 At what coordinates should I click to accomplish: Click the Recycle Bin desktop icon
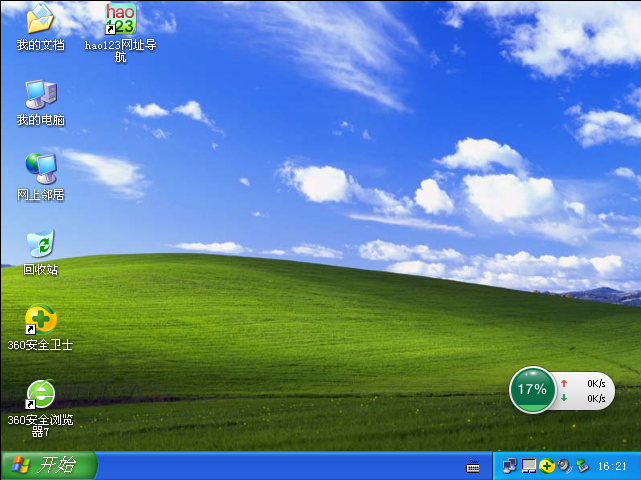click(x=40, y=244)
